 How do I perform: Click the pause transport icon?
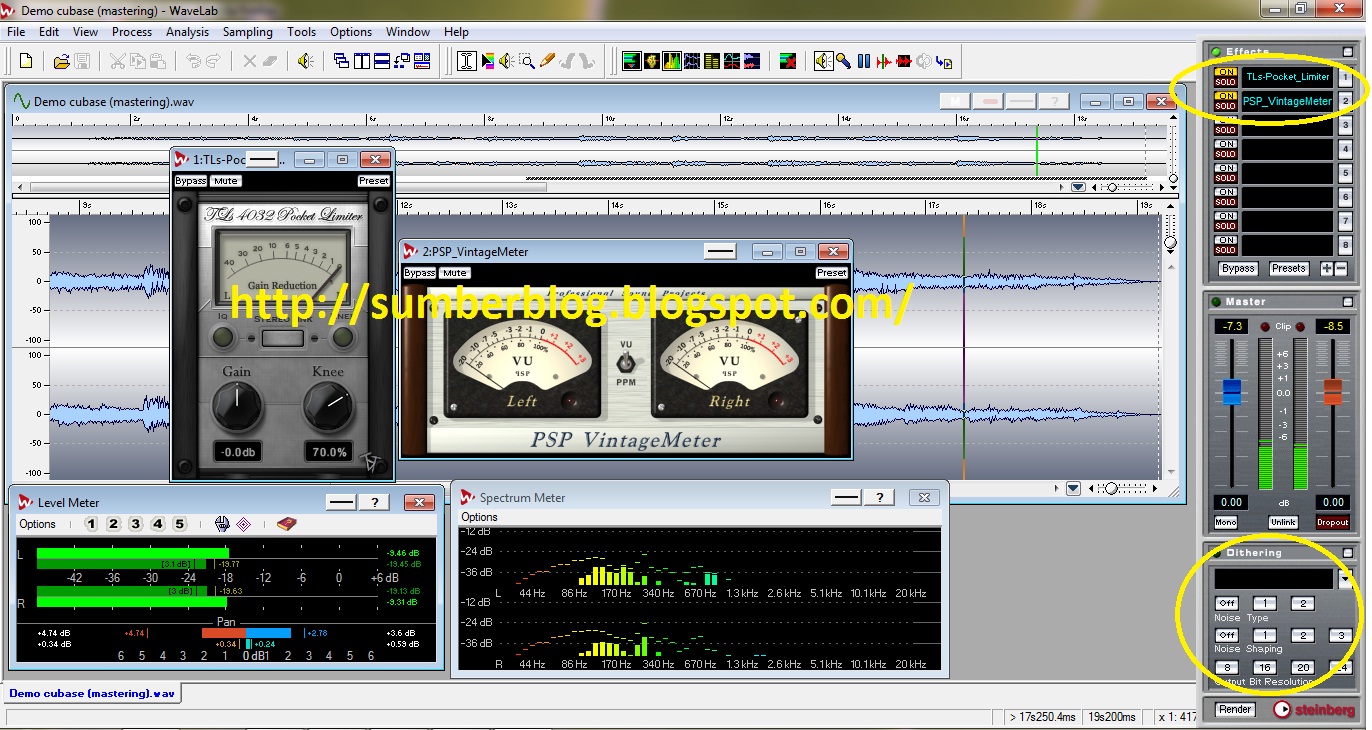(x=864, y=61)
